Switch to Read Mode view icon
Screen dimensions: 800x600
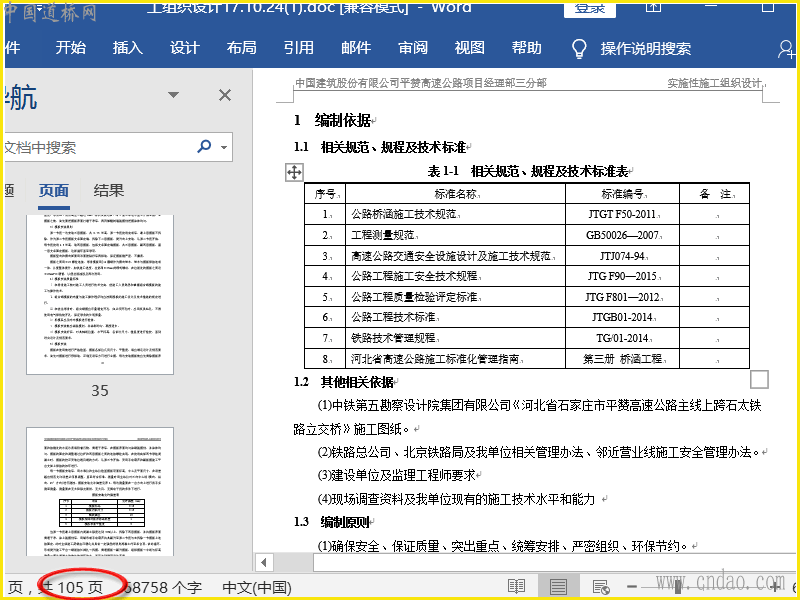point(516,587)
